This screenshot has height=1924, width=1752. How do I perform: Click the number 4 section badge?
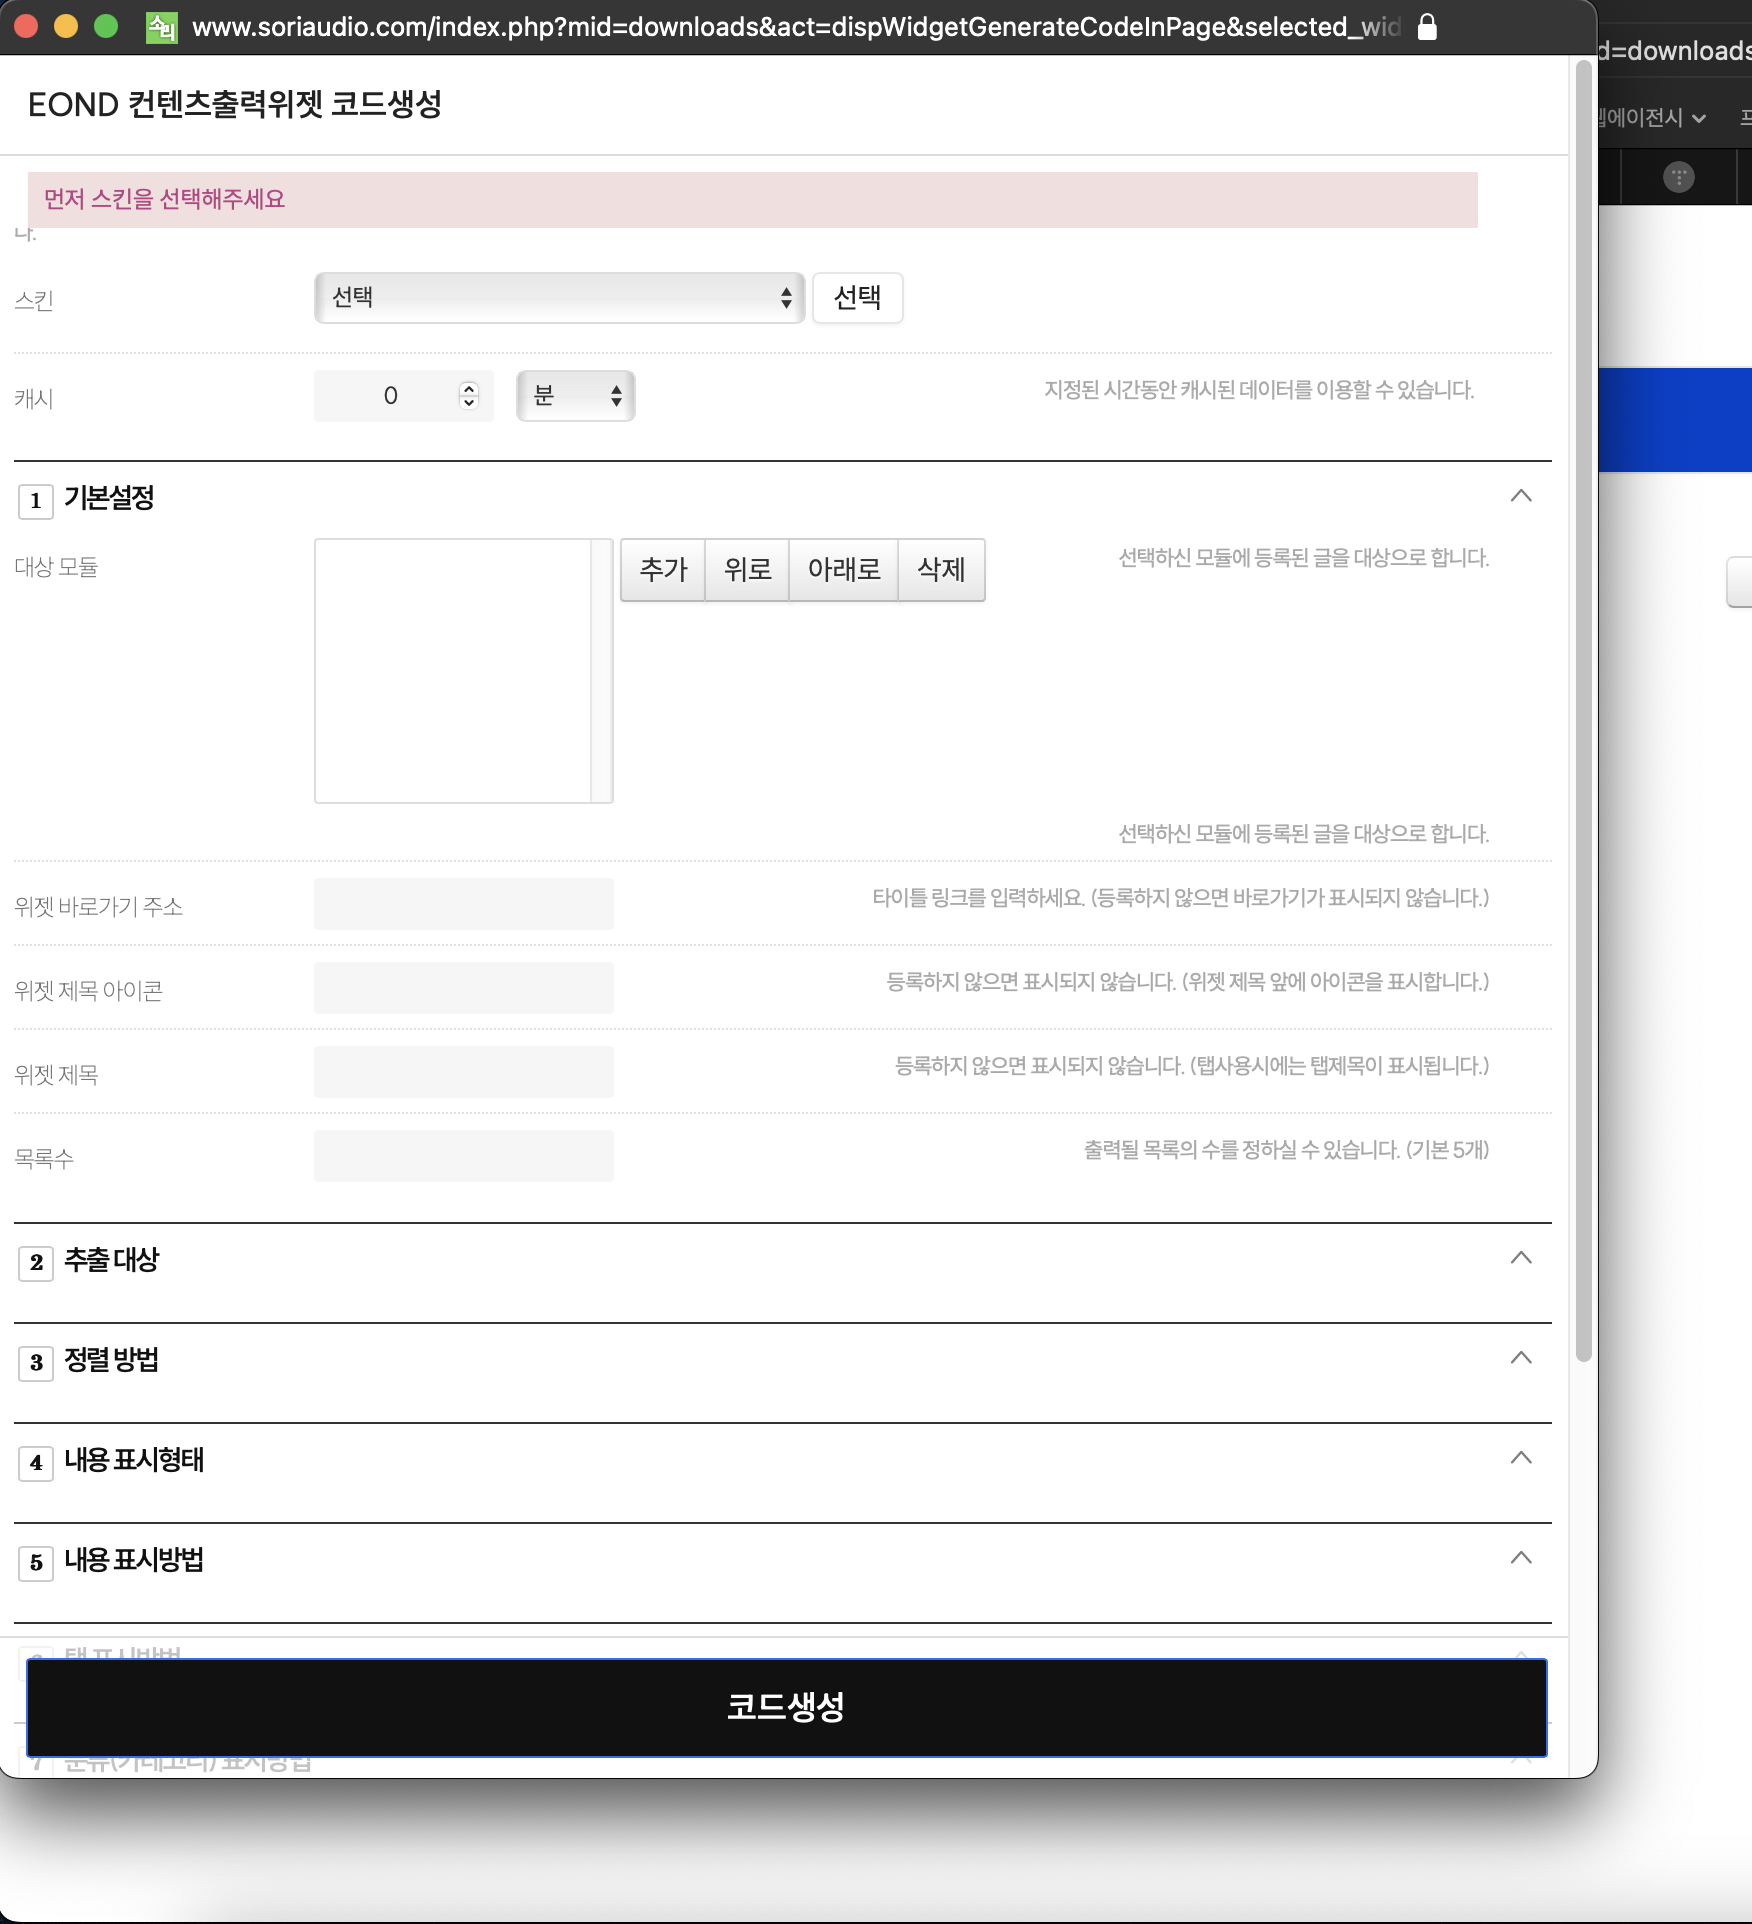(36, 1463)
